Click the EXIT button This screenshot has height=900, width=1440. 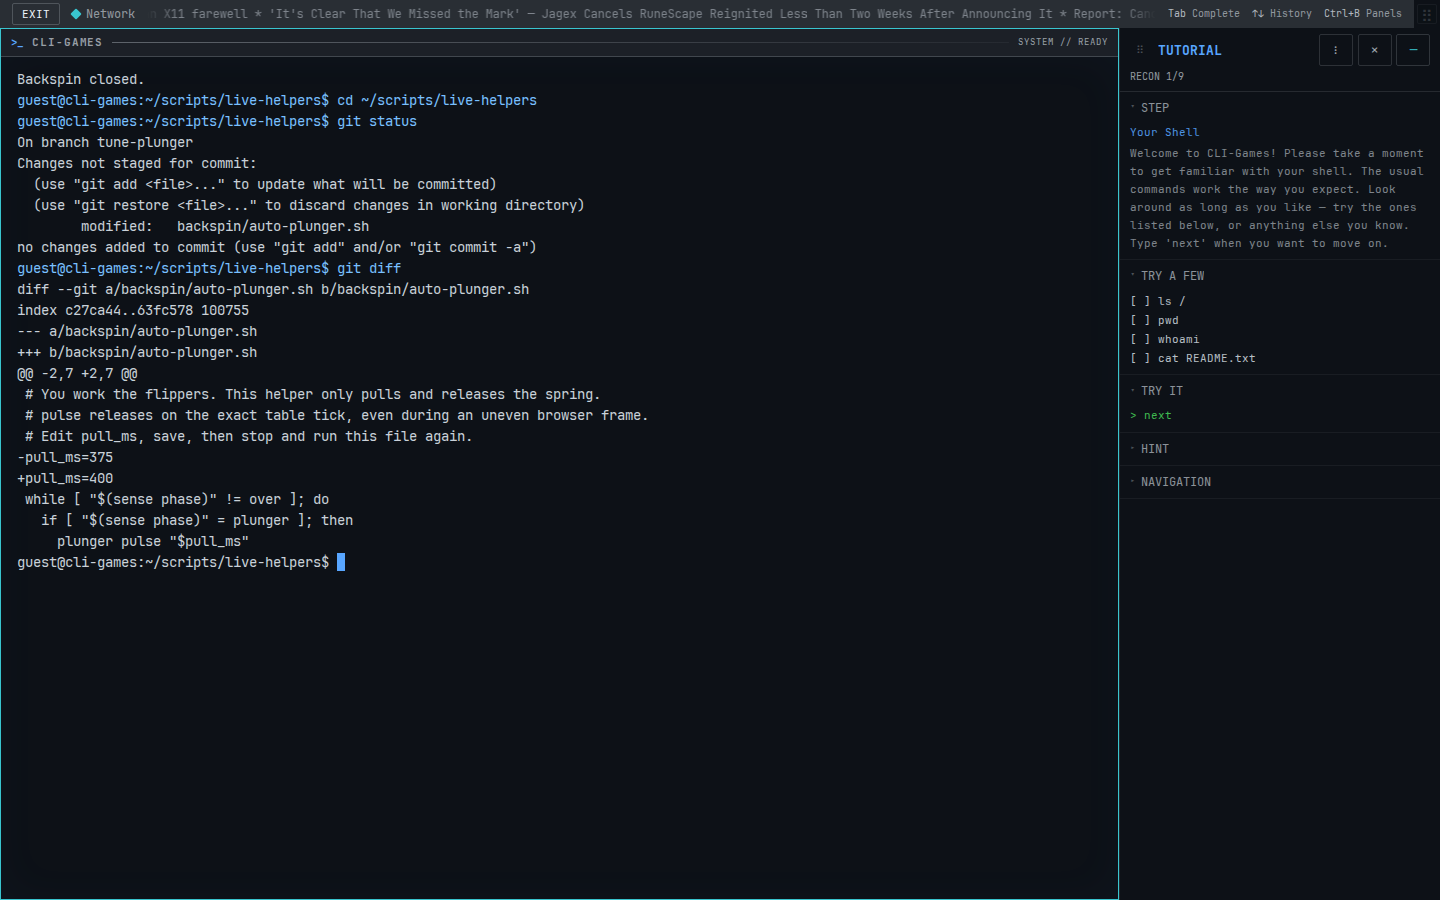tap(36, 14)
